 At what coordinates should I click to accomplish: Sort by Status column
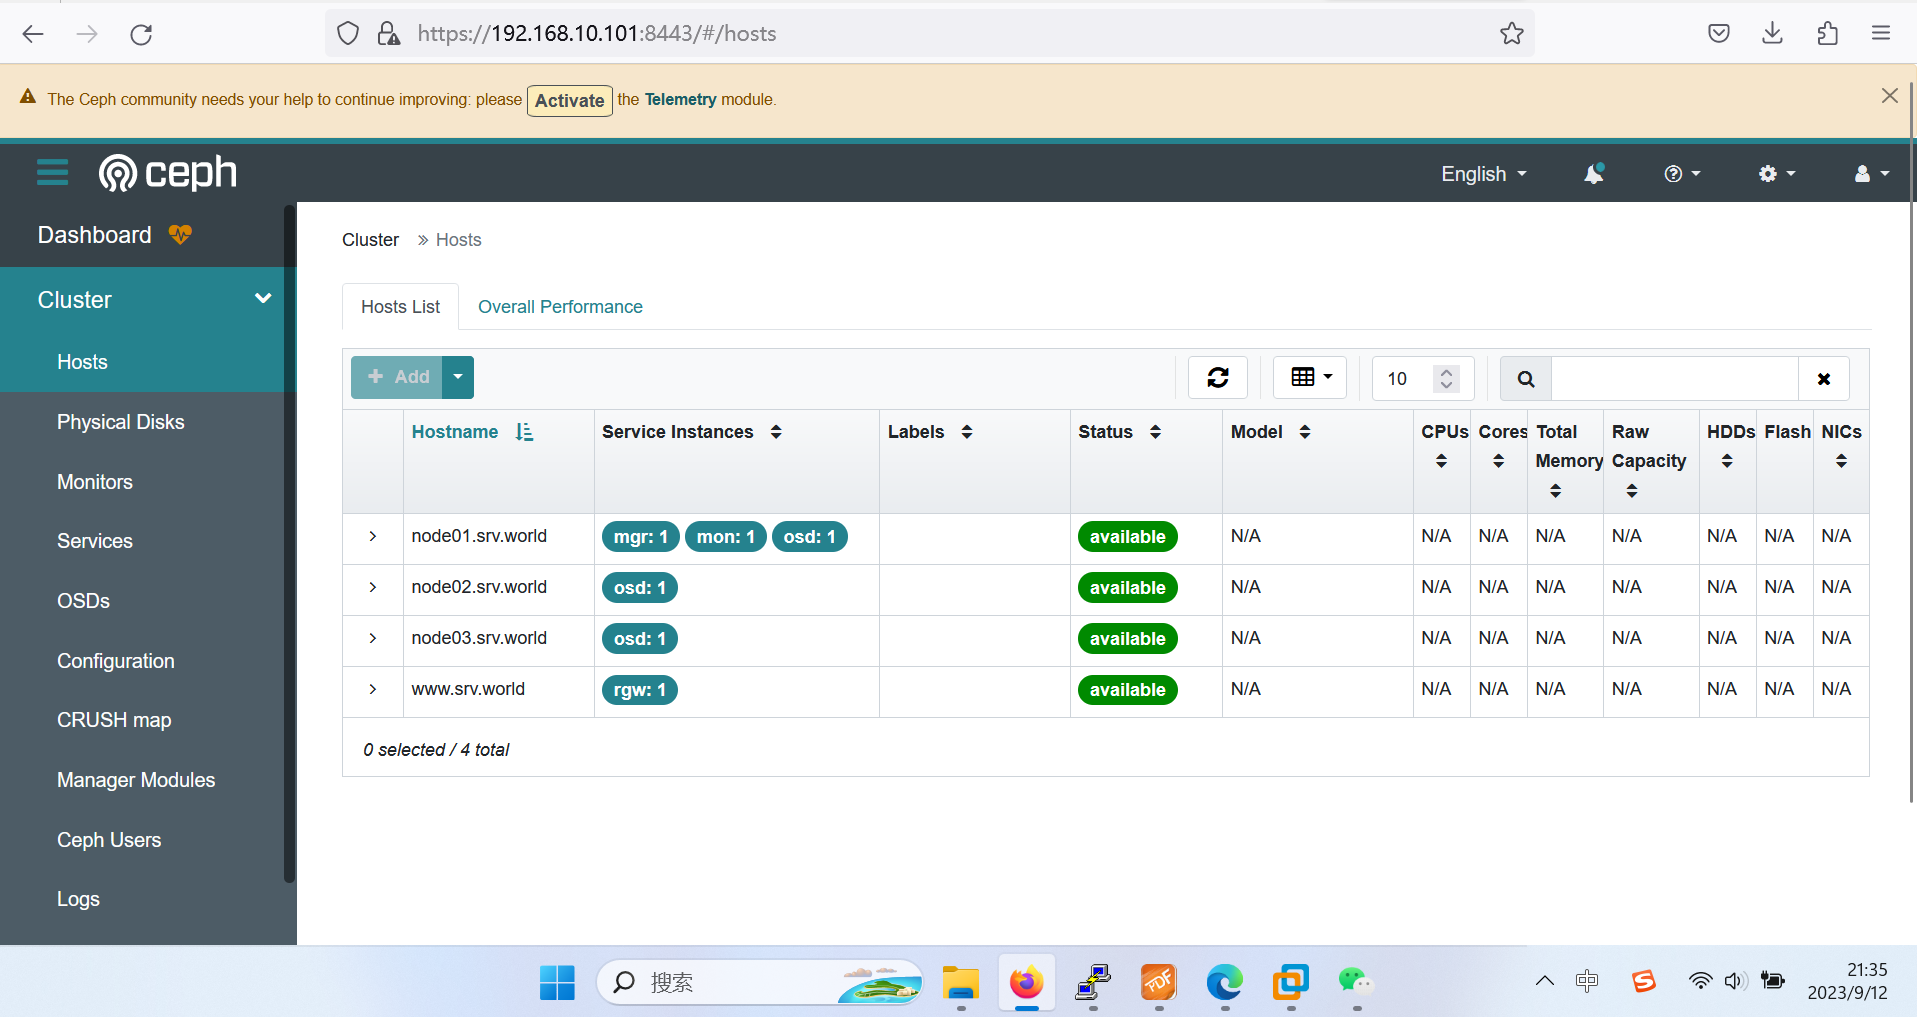click(x=1120, y=432)
